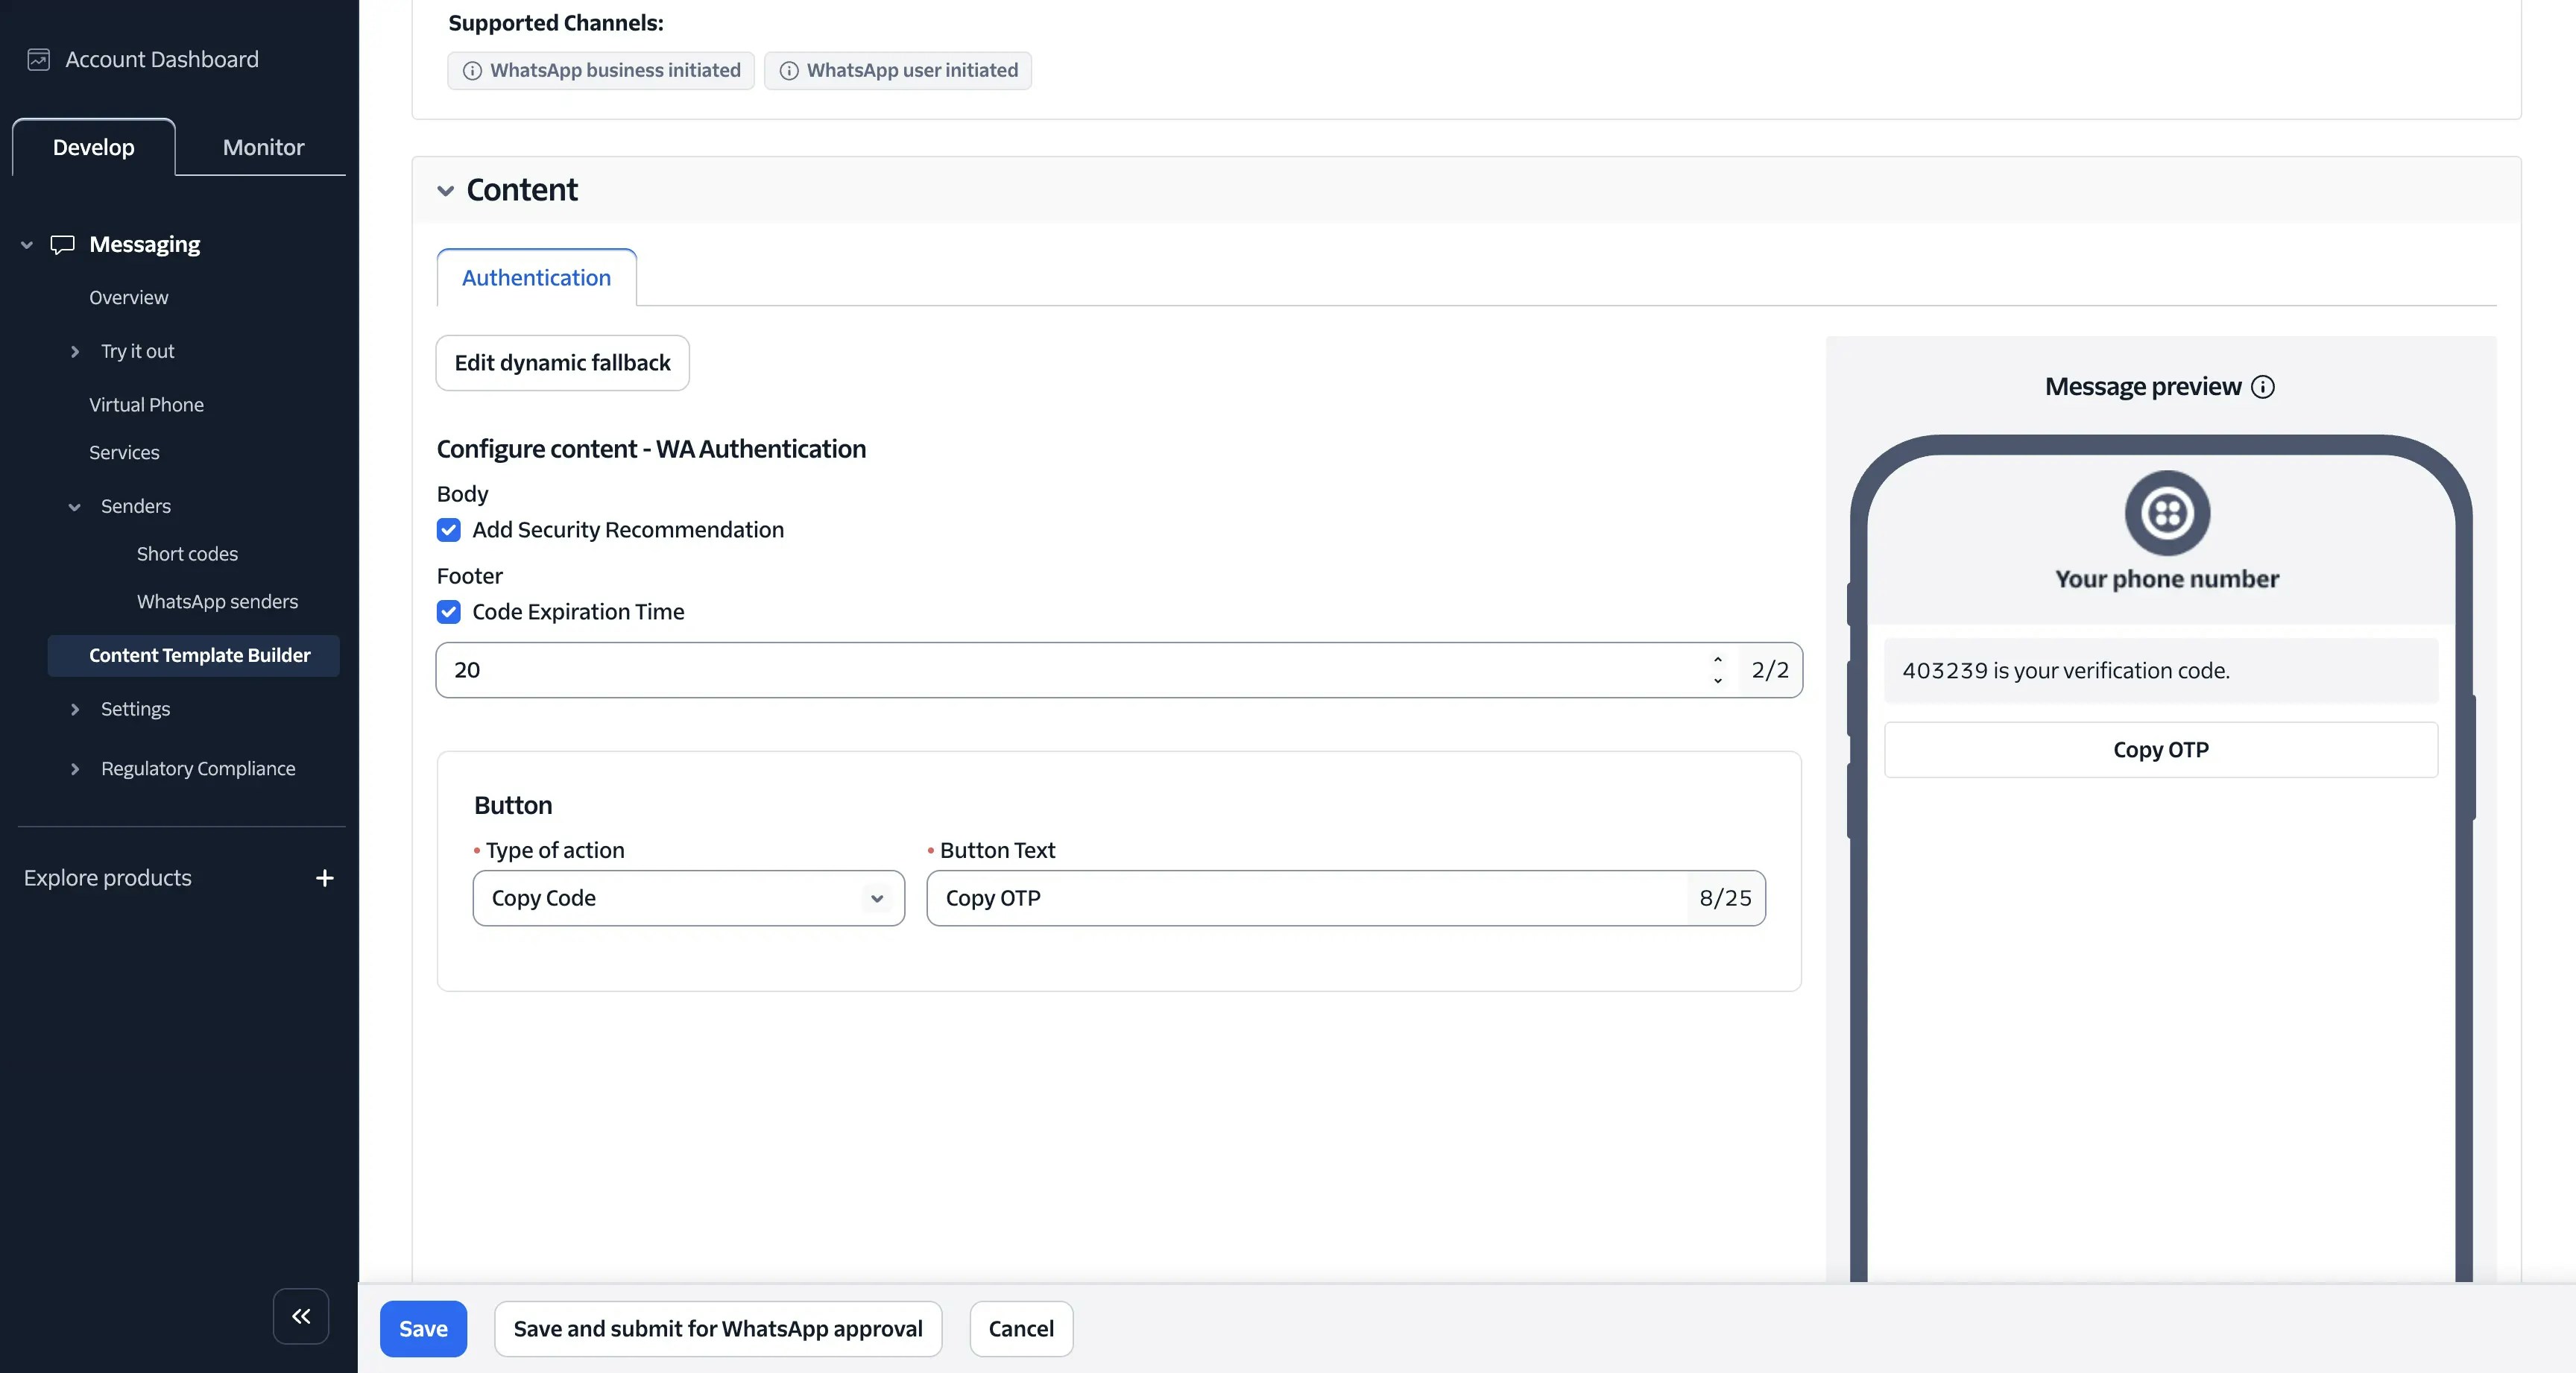2576x1373 pixels.
Task: Increment expiration time with stepper arrow
Action: pos(1718,660)
